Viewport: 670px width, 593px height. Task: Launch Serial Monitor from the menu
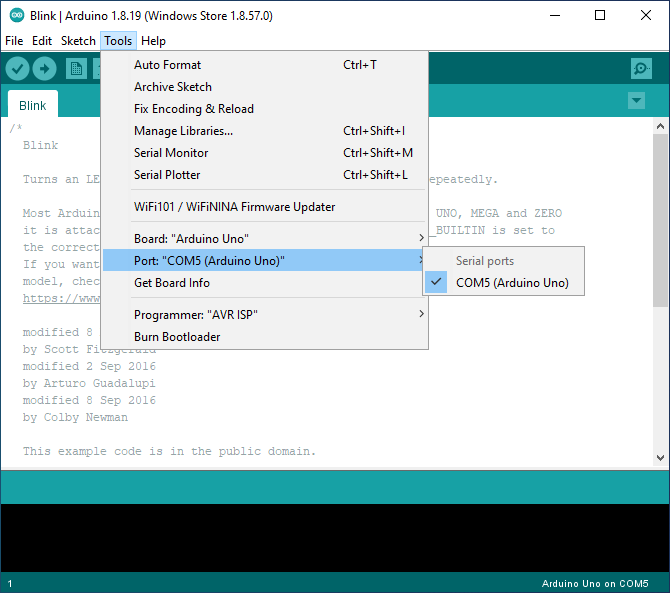click(265, 153)
